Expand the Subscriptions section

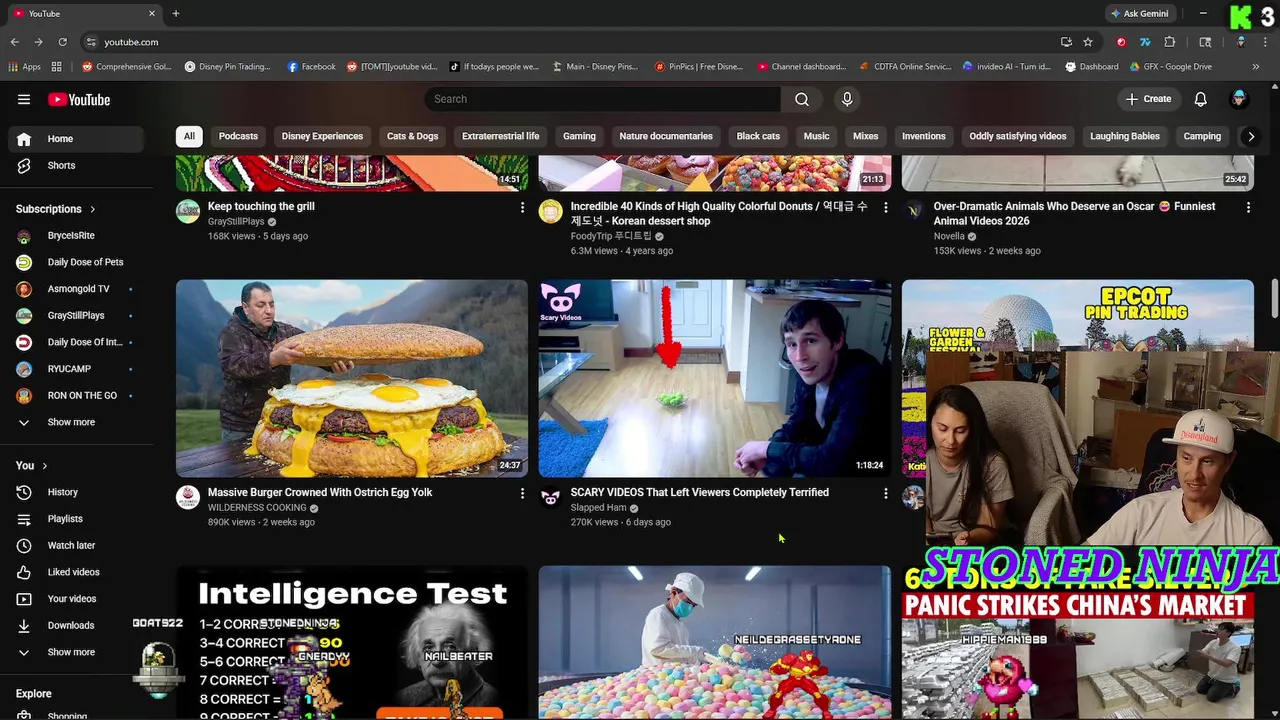click(56, 209)
